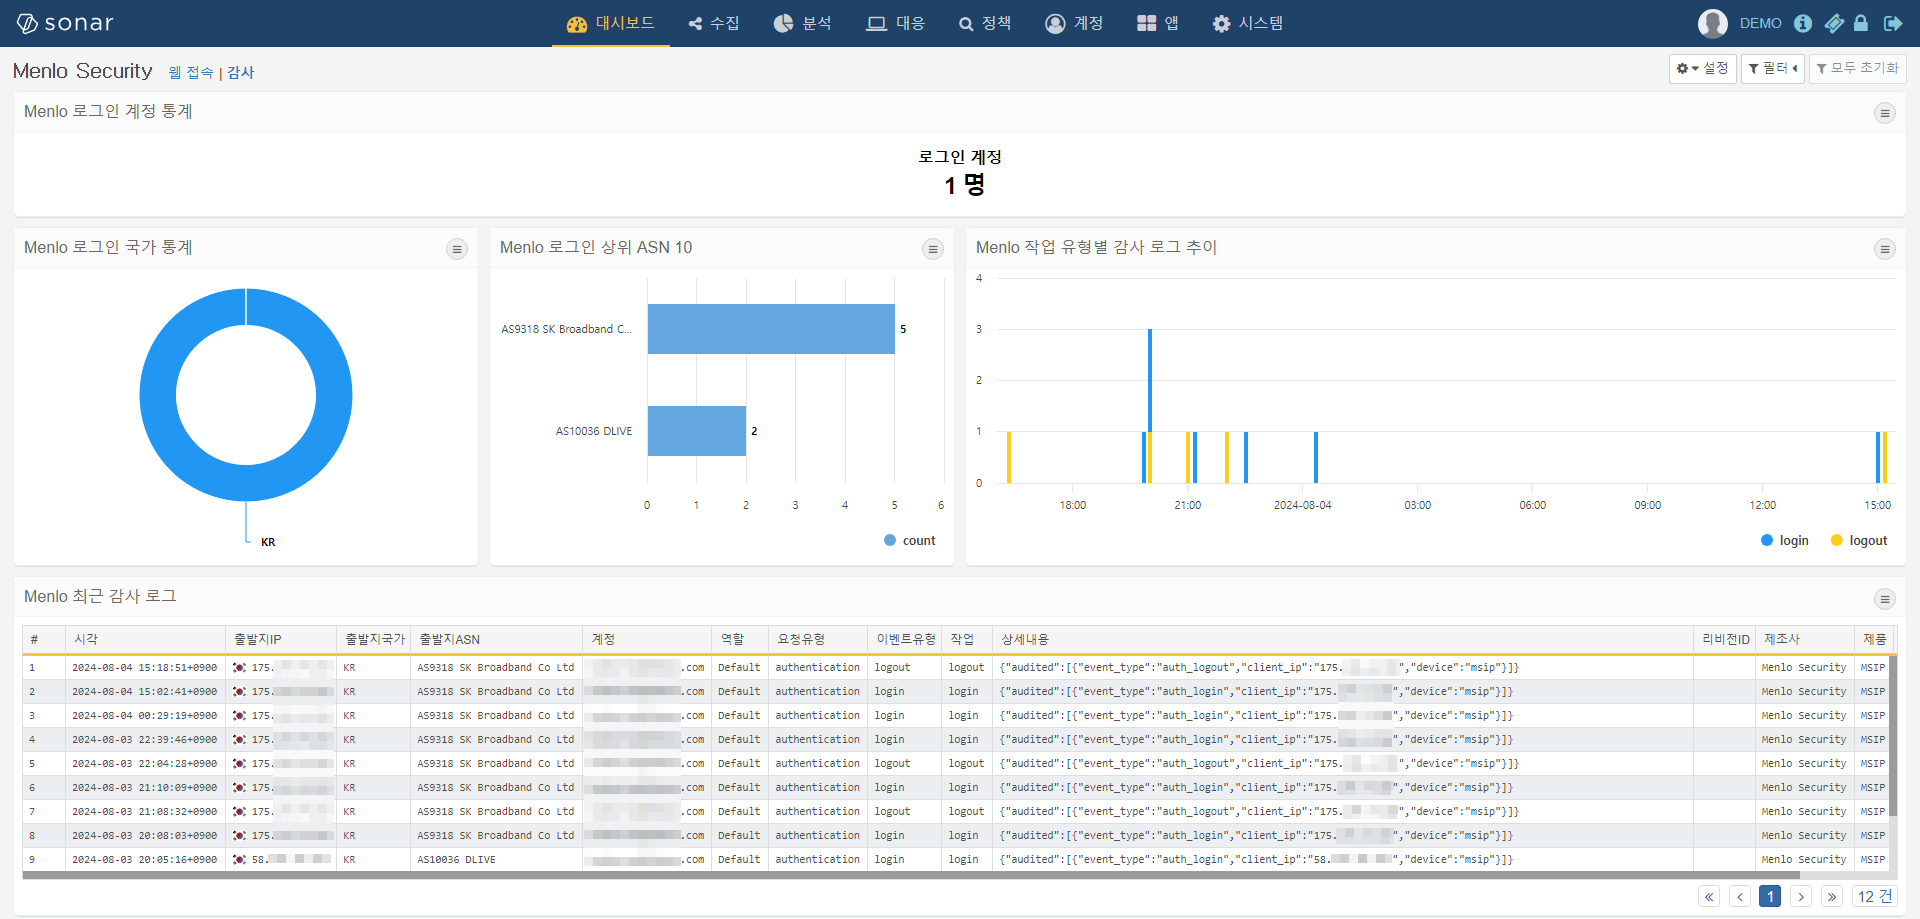Click timestamp 2024-08-04 00:29:19+0900
Image resolution: width=1920 pixels, height=919 pixels.
(x=144, y=715)
